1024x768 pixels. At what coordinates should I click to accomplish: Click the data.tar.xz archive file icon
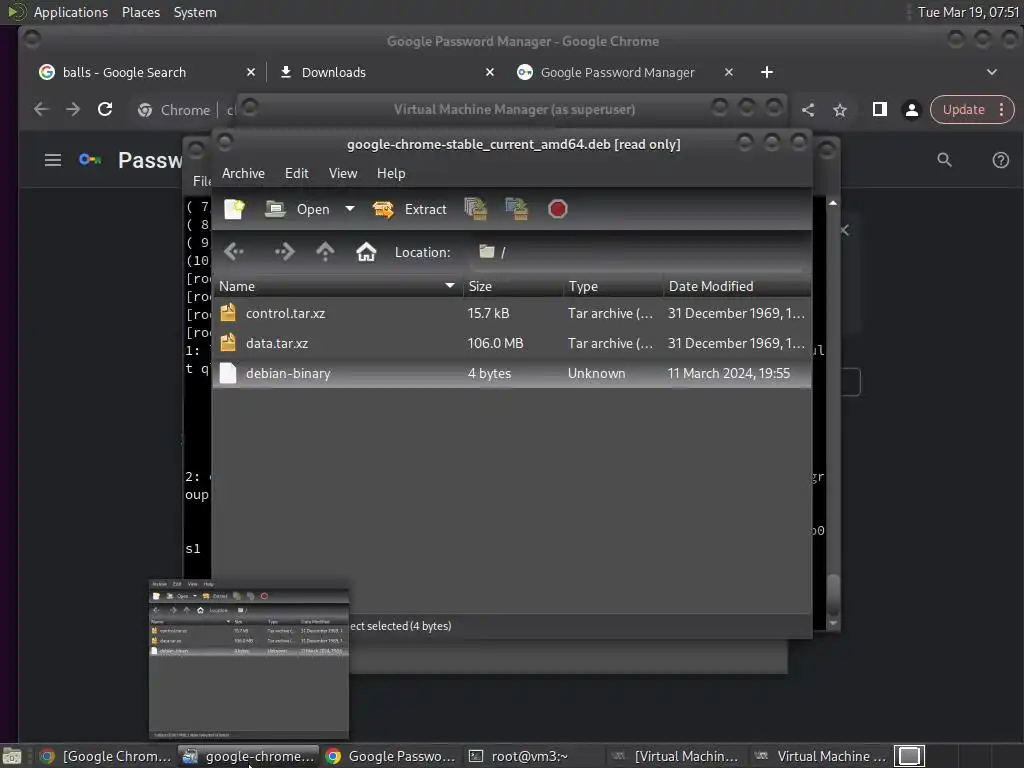pos(228,343)
